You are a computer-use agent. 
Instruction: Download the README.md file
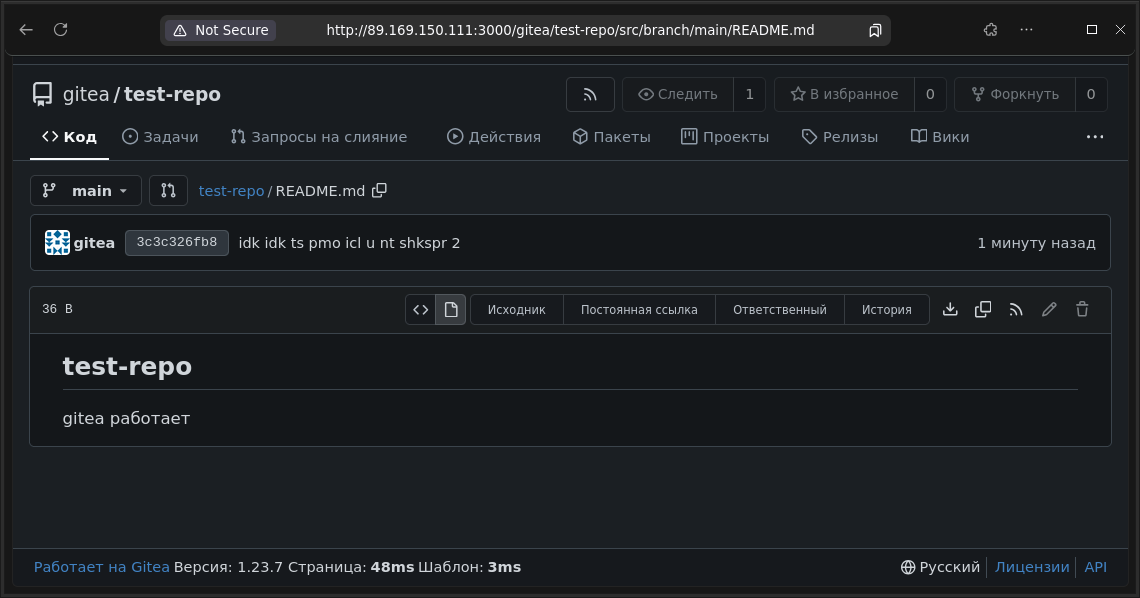[x=950, y=310]
